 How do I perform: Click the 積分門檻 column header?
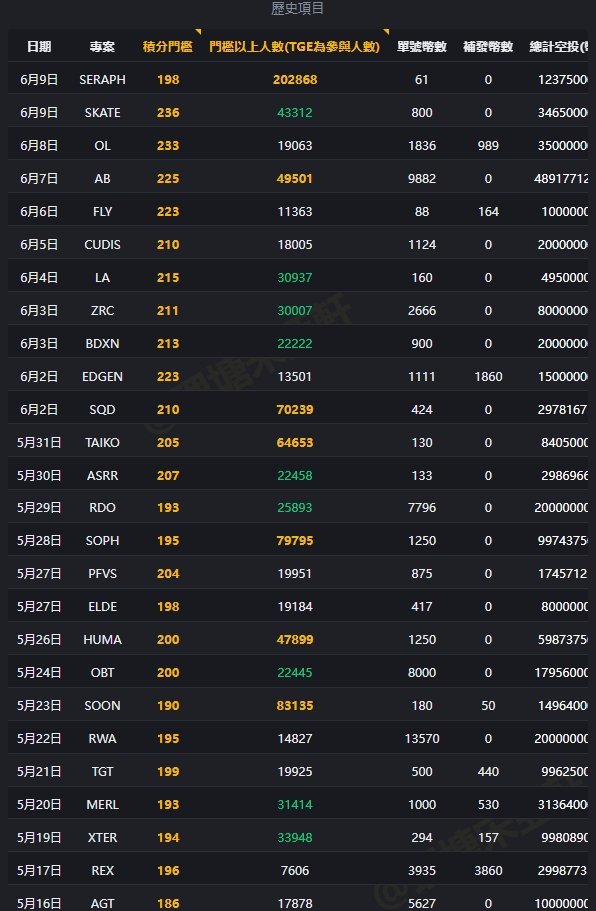(x=168, y=46)
